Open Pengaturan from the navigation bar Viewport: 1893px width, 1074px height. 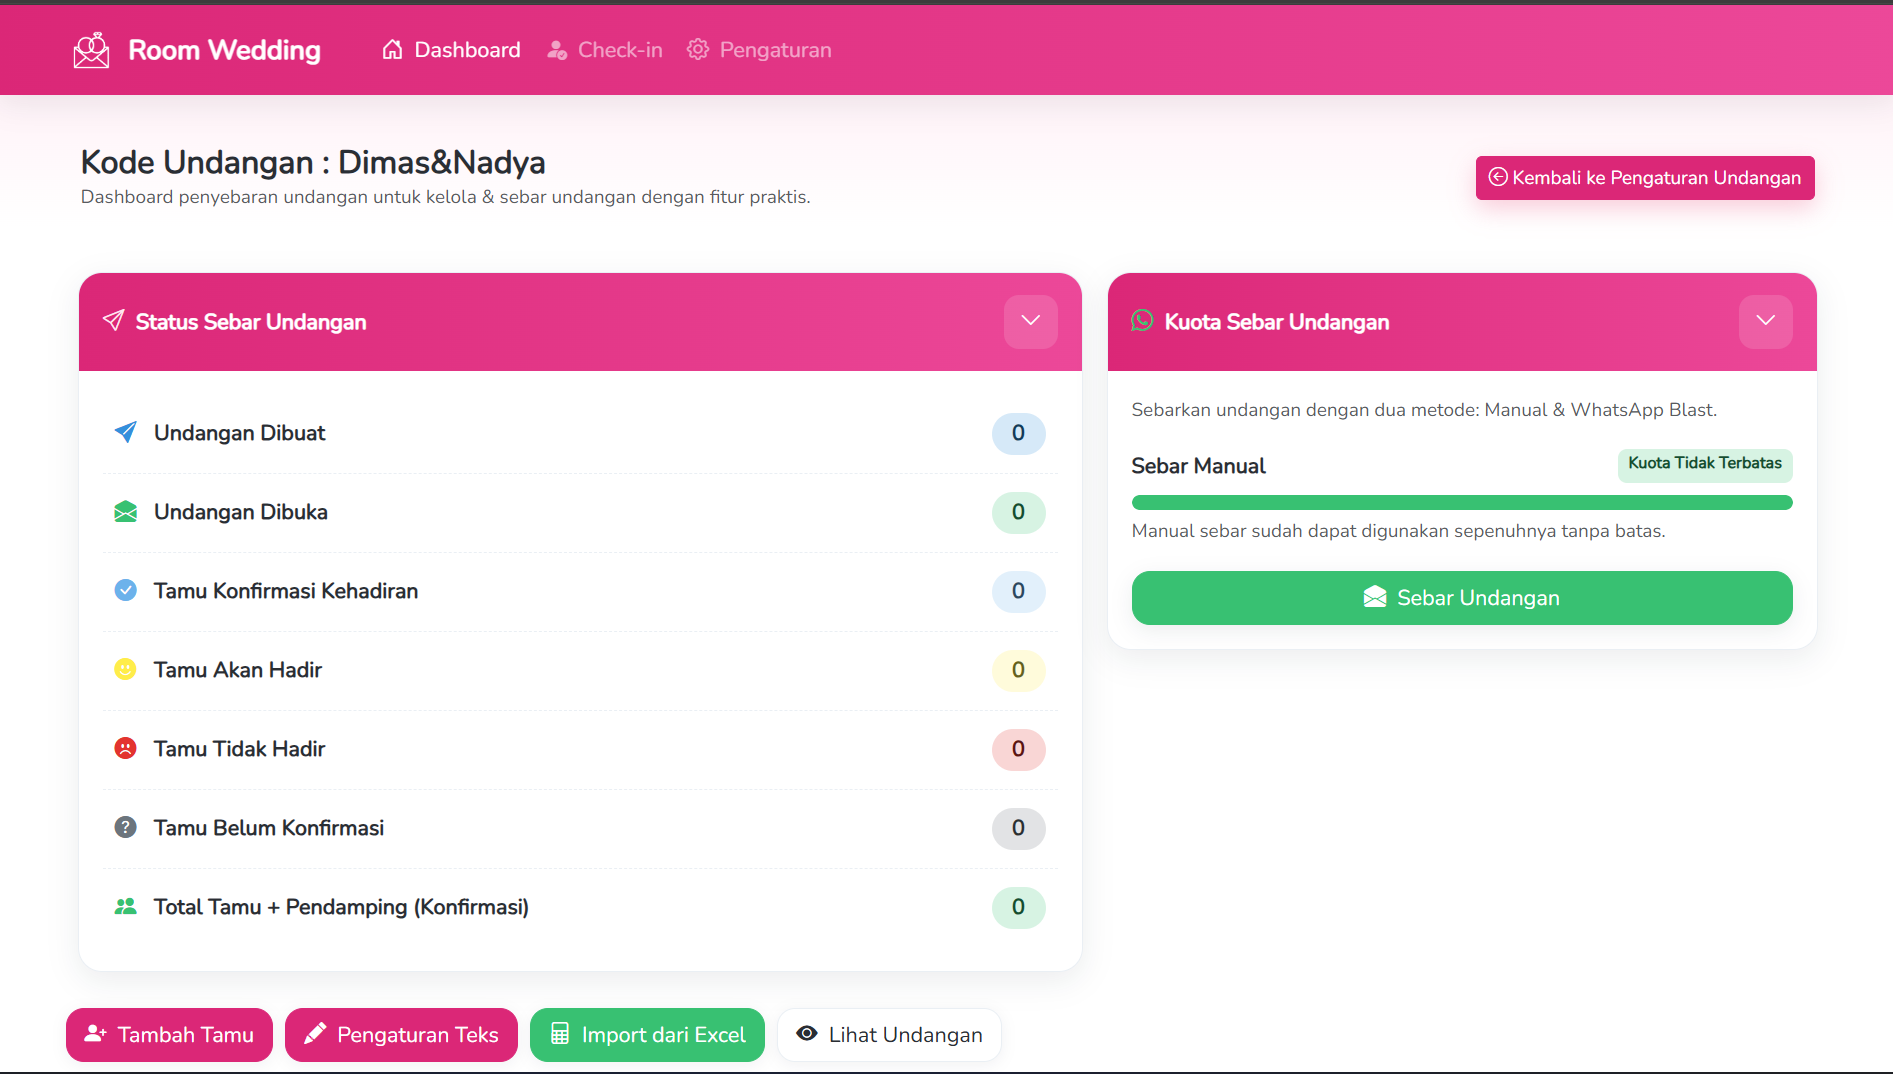click(x=759, y=50)
